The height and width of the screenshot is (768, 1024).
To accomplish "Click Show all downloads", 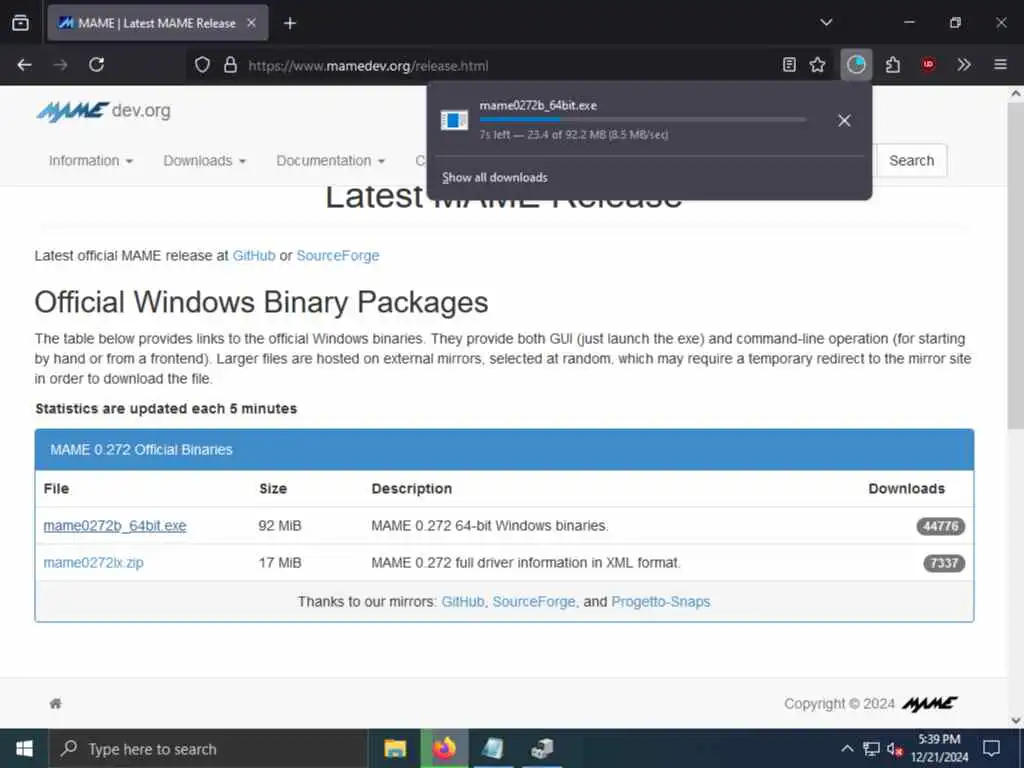I will pyautogui.click(x=494, y=178).
